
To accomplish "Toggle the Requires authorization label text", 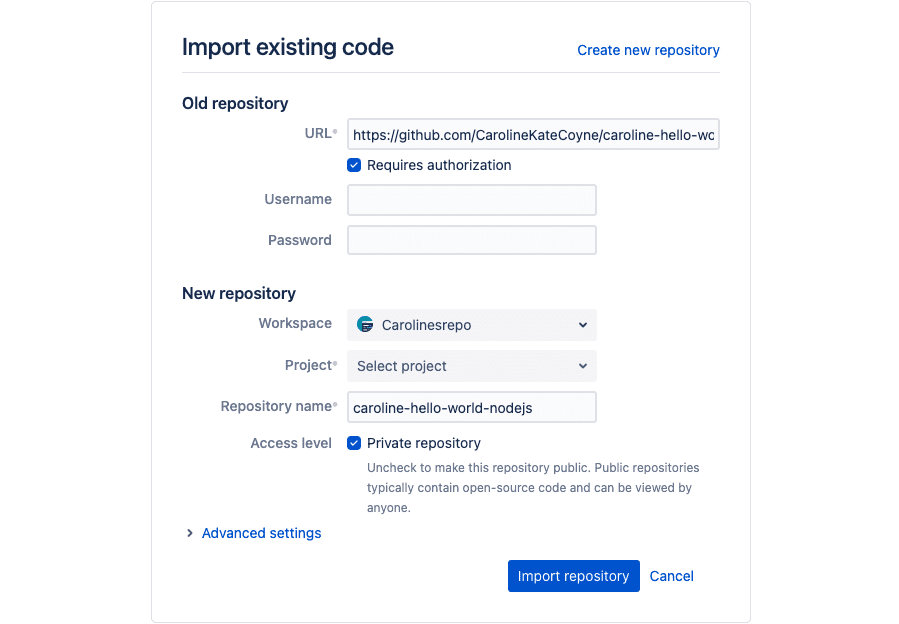I will 438,165.
